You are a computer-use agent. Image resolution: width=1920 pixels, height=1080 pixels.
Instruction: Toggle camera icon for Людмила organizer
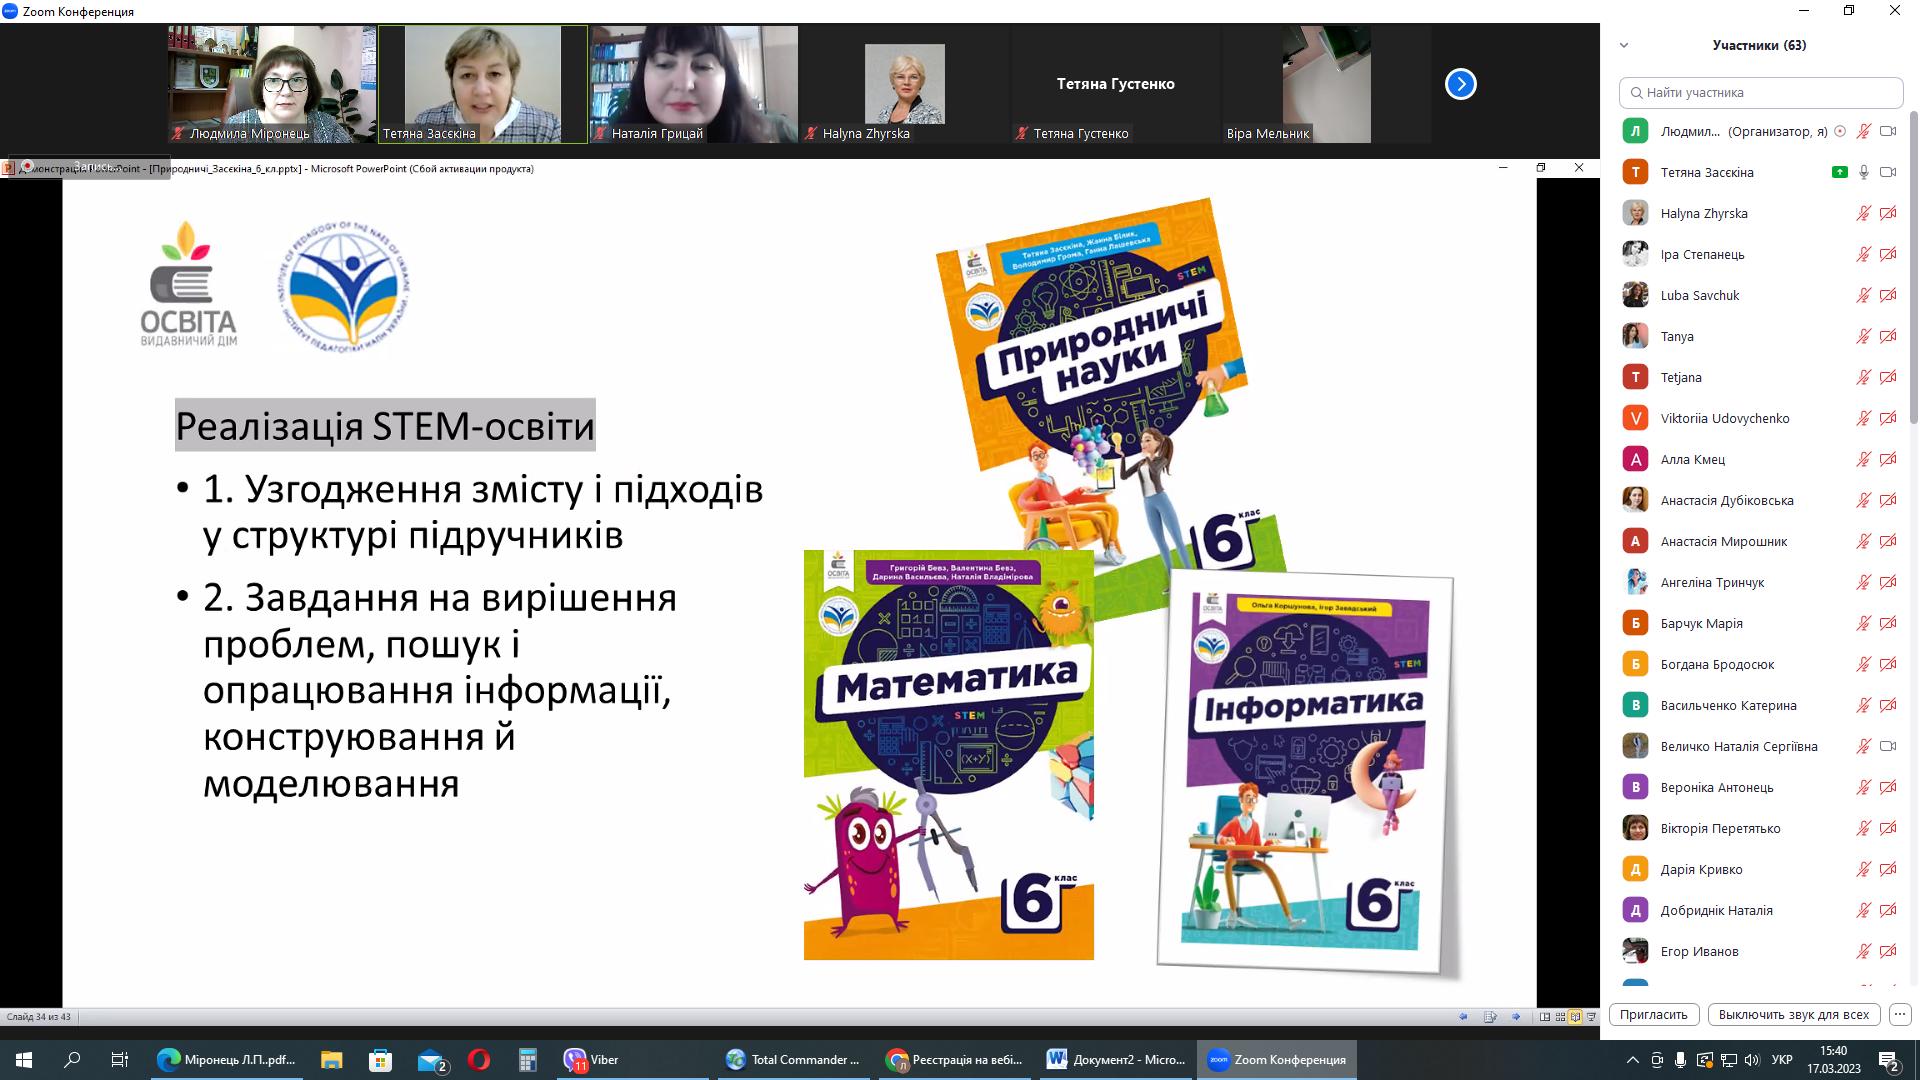(x=1888, y=131)
